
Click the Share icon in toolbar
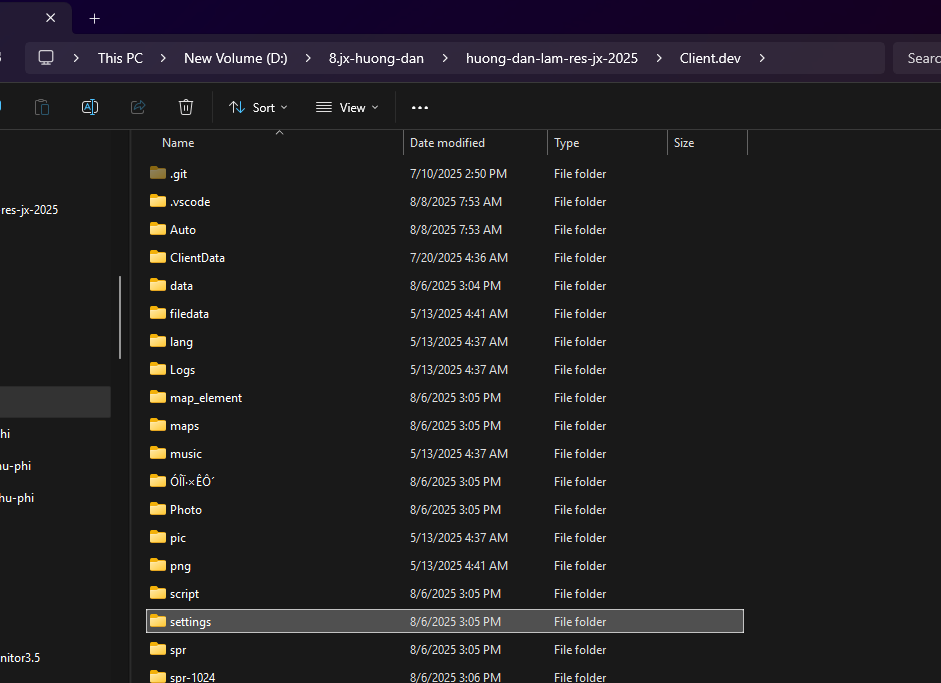point(138,107)
